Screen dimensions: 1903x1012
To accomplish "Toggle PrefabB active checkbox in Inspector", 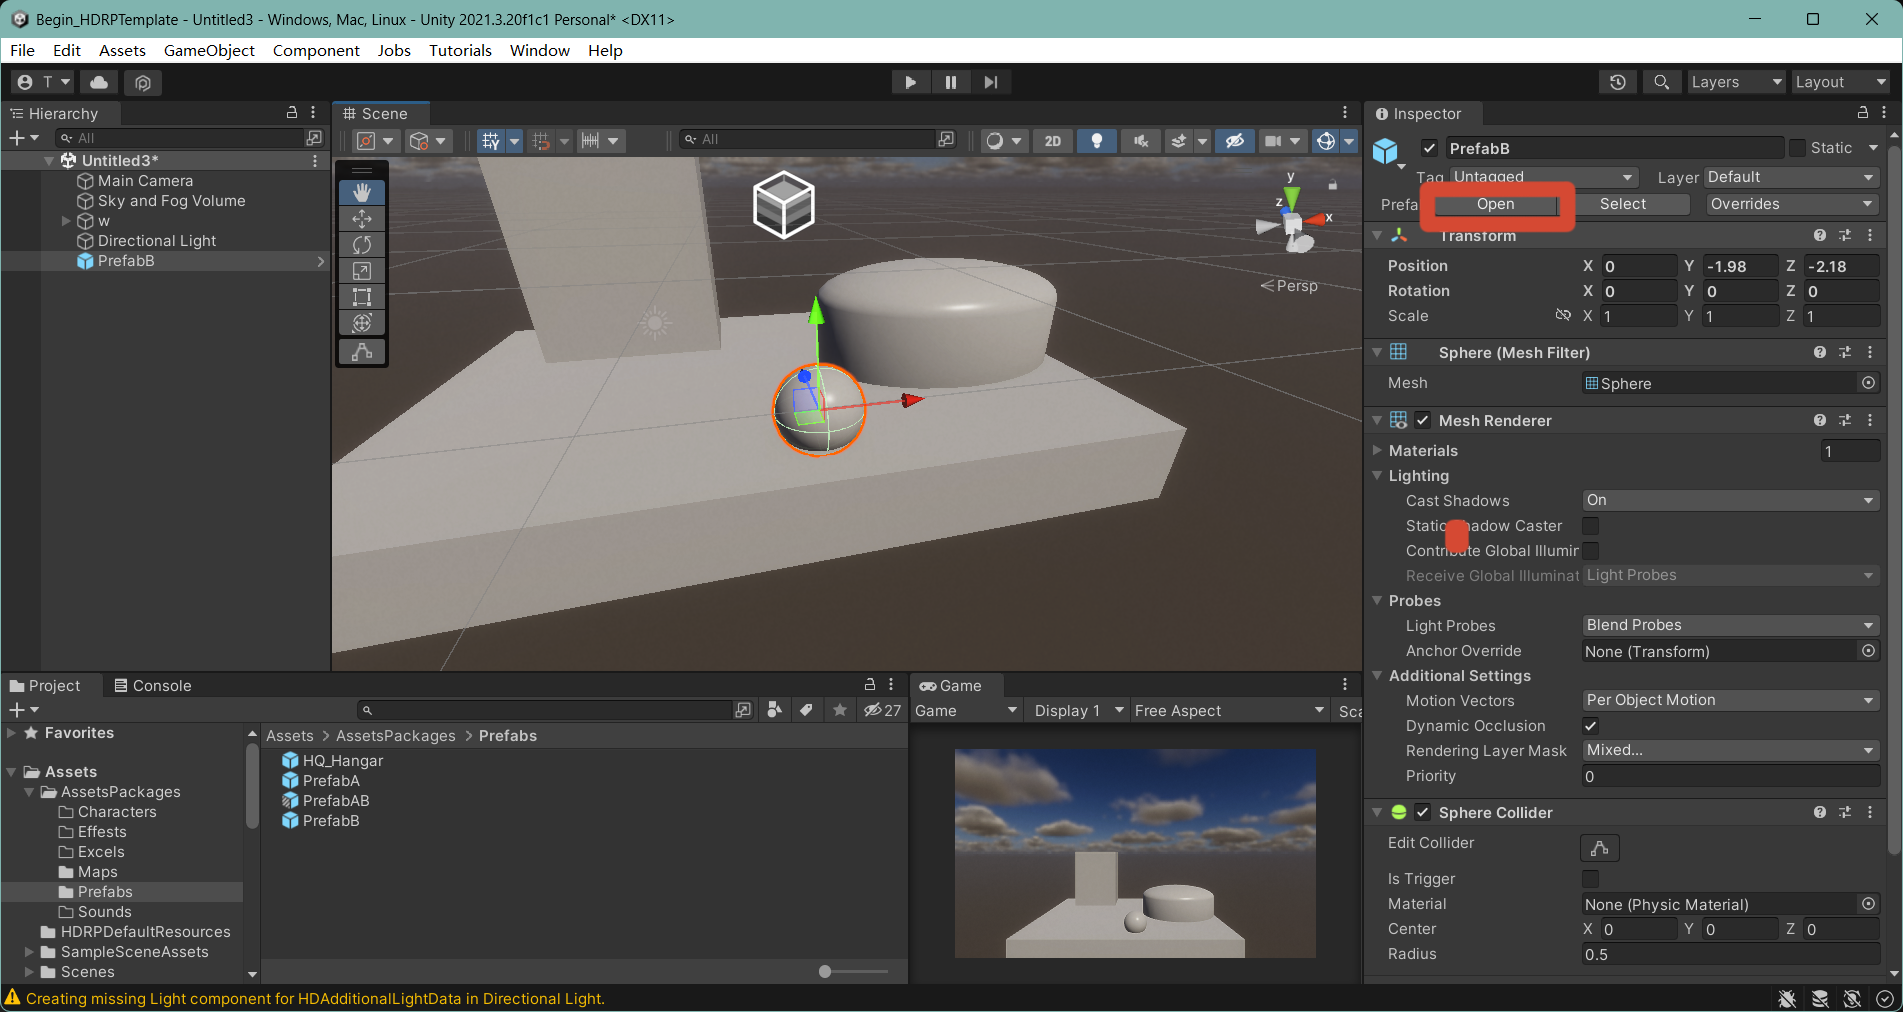I will click(1430, 148).
